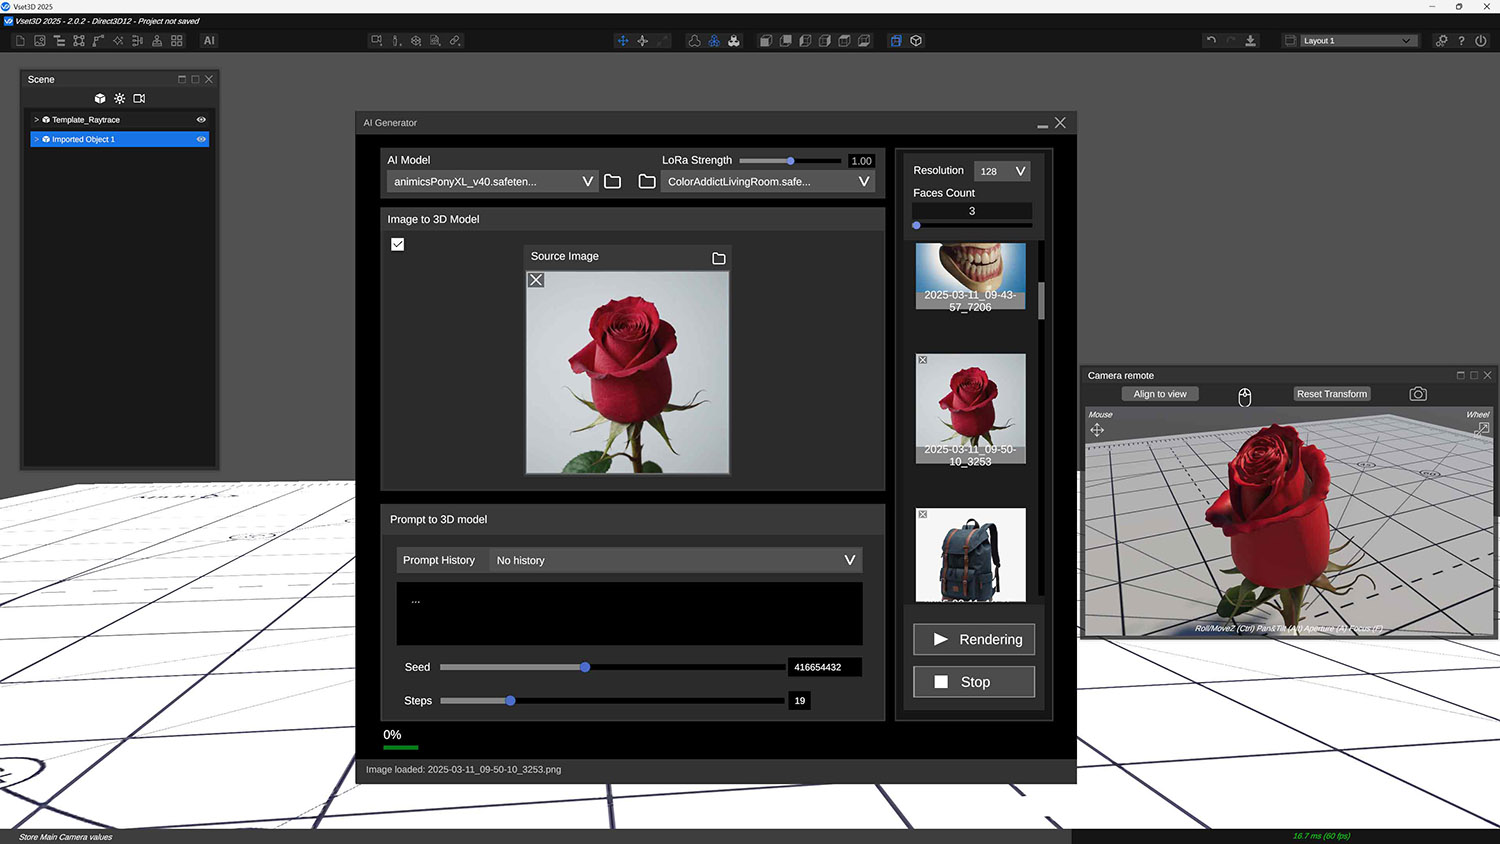The width and height of the screenshot is (1500, 844).
Task: Select the backpack thumbnail in the history list
Action: 970,555
